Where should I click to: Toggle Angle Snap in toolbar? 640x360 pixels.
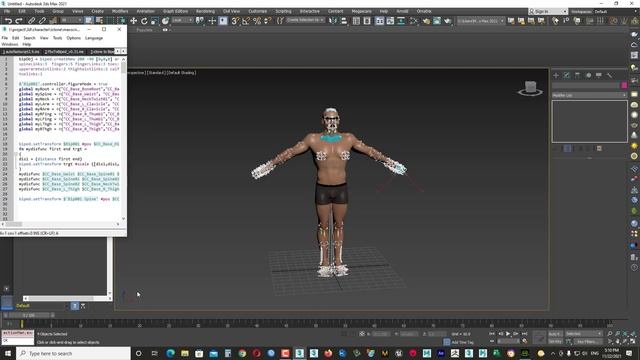246,21
